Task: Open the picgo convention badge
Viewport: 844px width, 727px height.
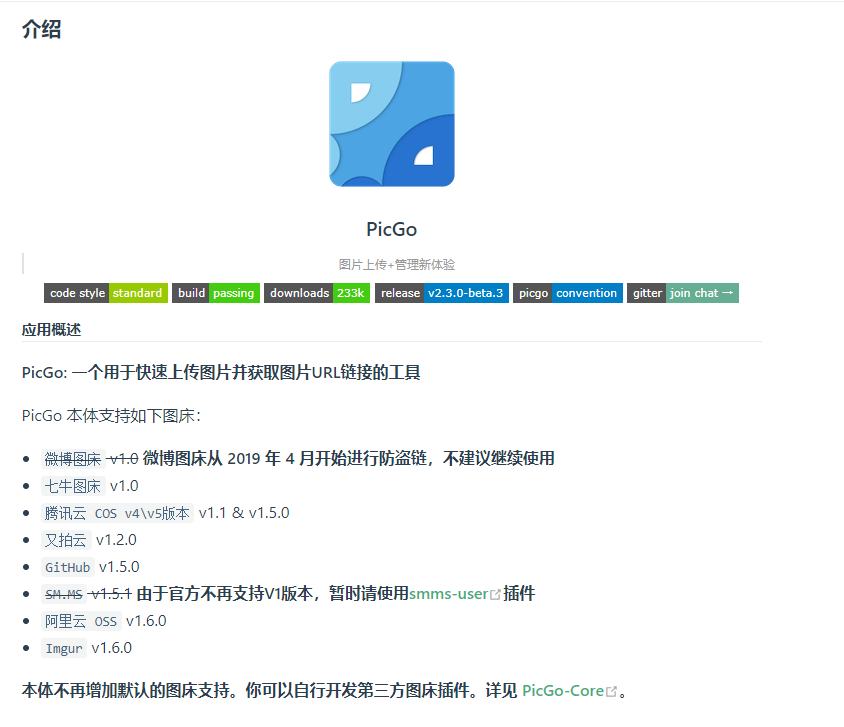Action: point(568,293)
